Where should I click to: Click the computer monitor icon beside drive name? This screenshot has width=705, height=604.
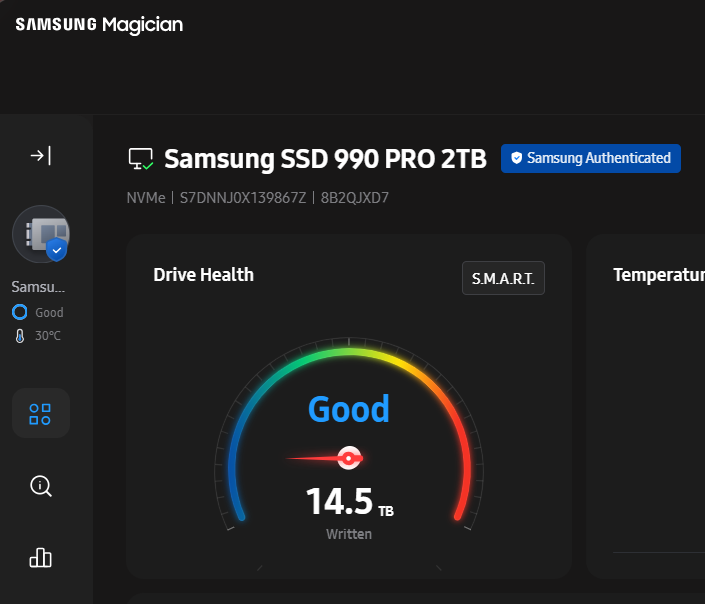click(x=141, y=159)
